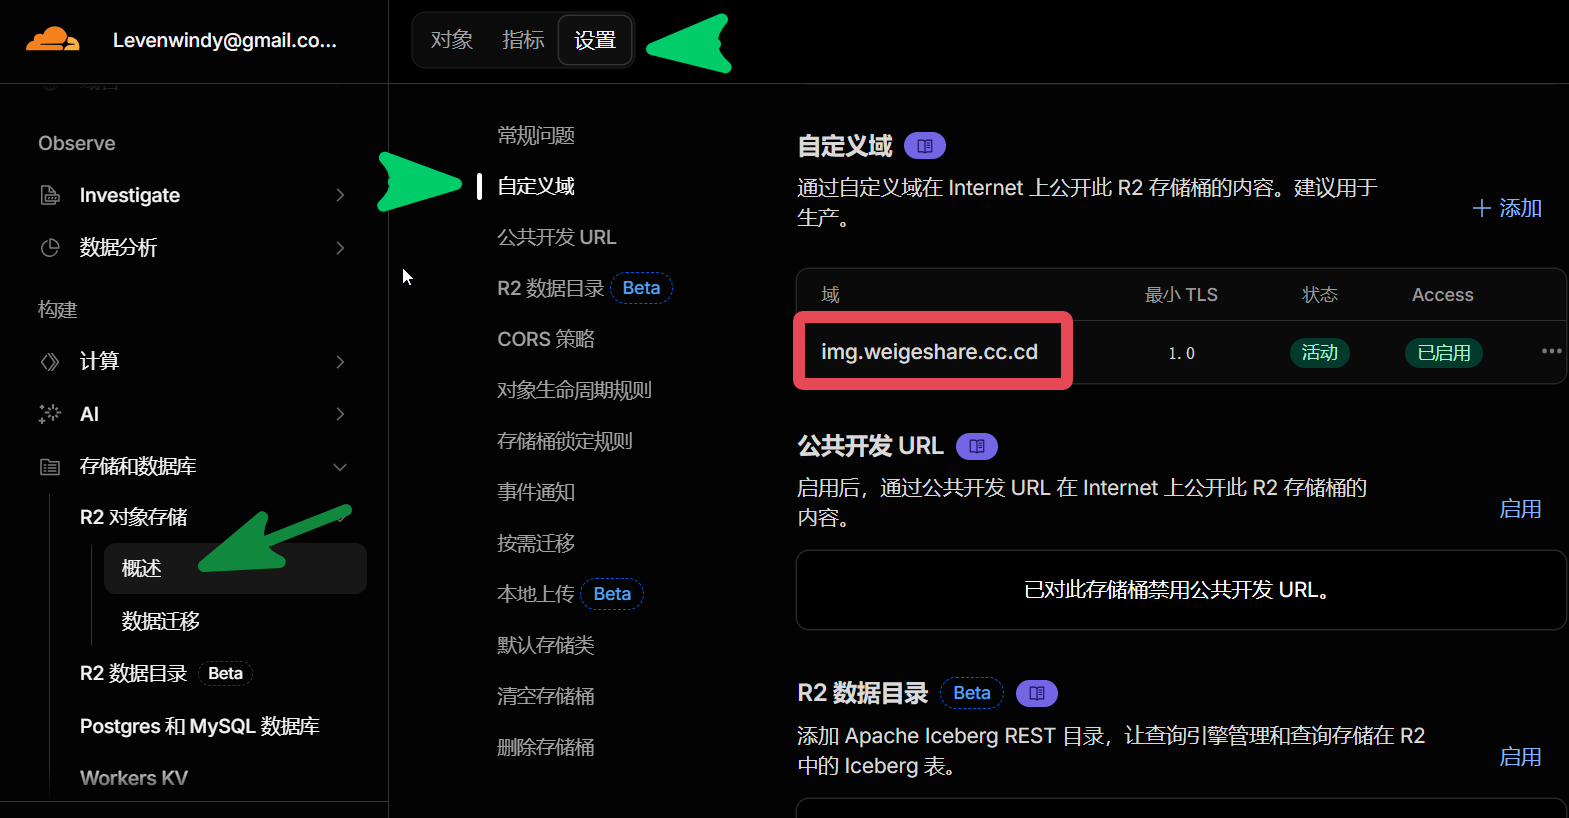Click the img.weigeshare.cc.cd domain cell
Viewport: 1569px width, 818px height.
point(930,352)
